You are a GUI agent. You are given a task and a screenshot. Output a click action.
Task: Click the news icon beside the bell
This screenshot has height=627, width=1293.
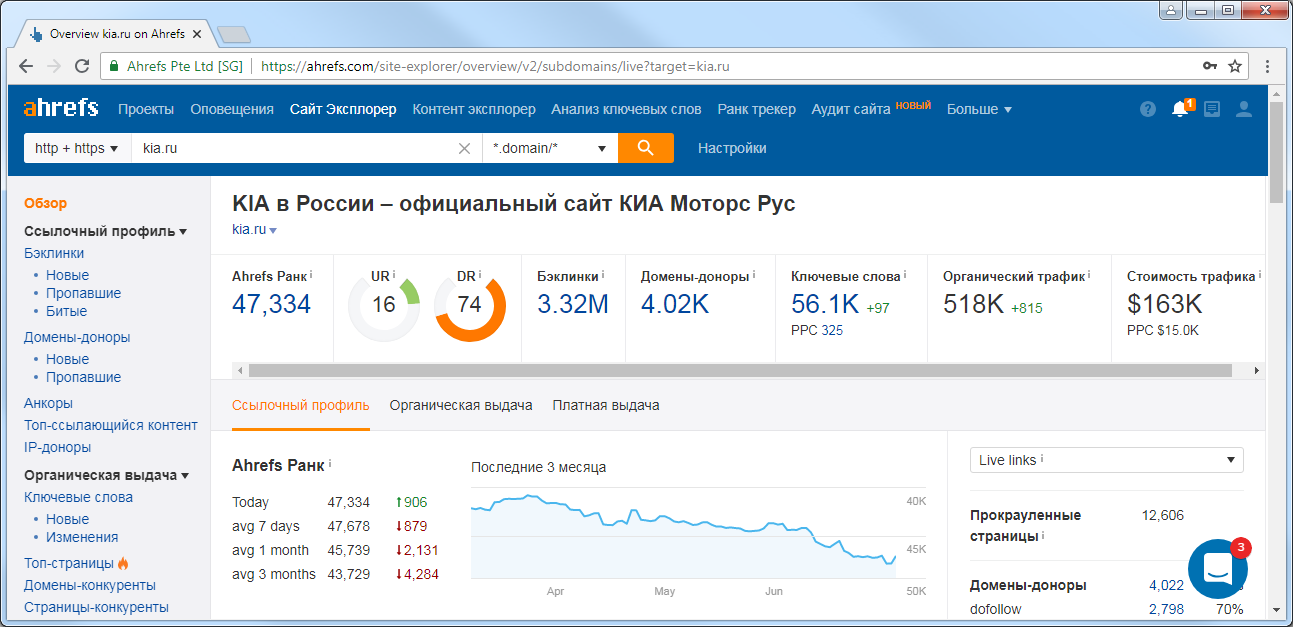click(1212, 109)
